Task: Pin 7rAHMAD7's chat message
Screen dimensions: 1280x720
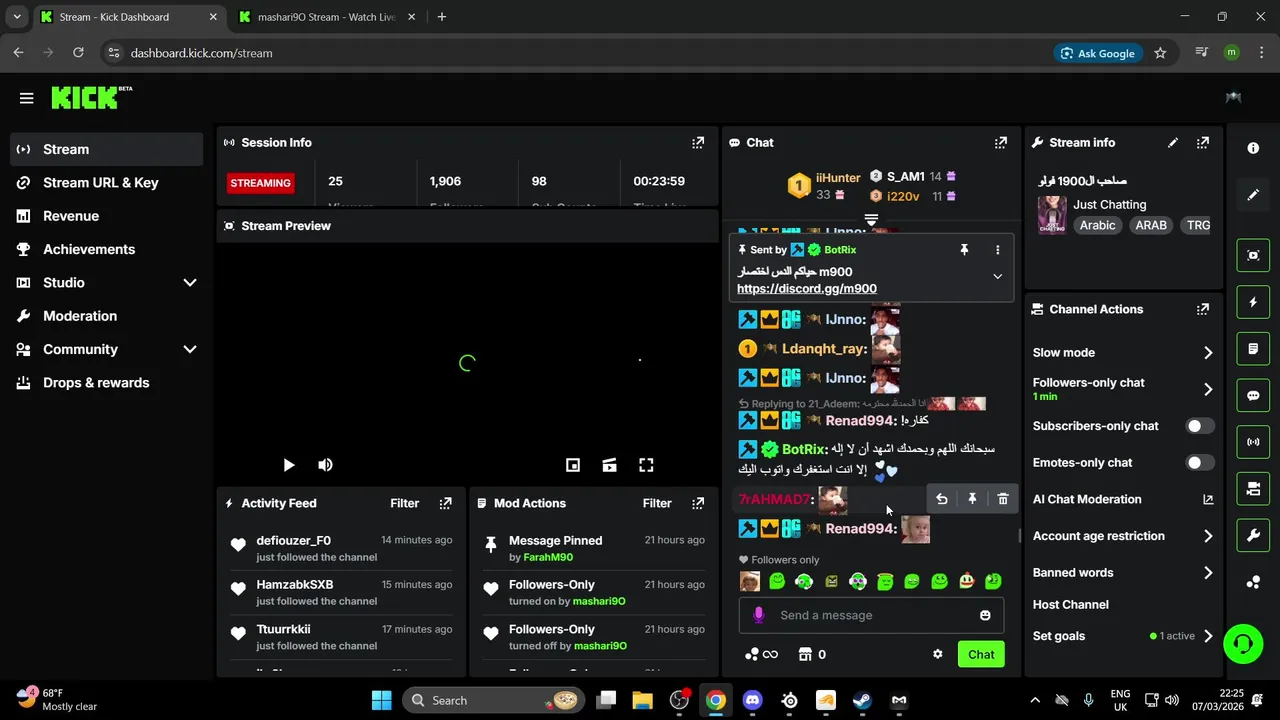Action: 972,499
